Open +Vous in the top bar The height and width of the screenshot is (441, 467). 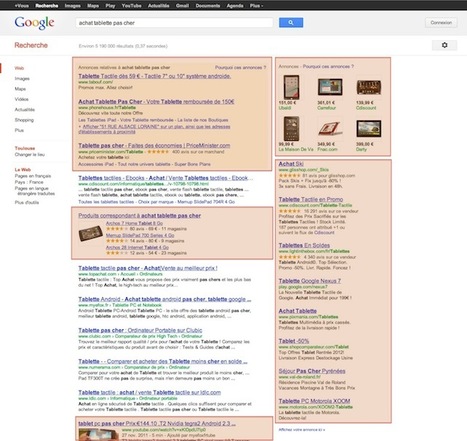(22, 6)
